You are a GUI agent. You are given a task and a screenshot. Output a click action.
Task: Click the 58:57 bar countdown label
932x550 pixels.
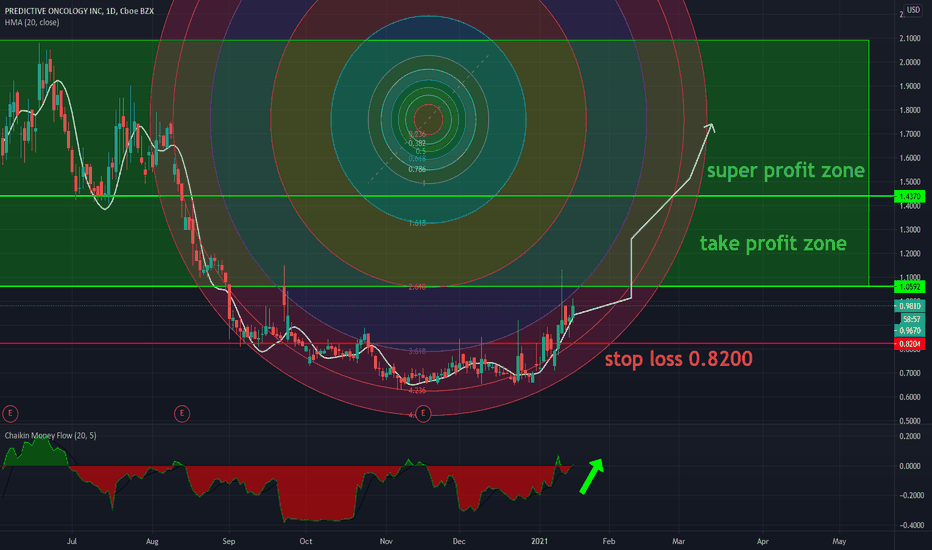(911, 319)
